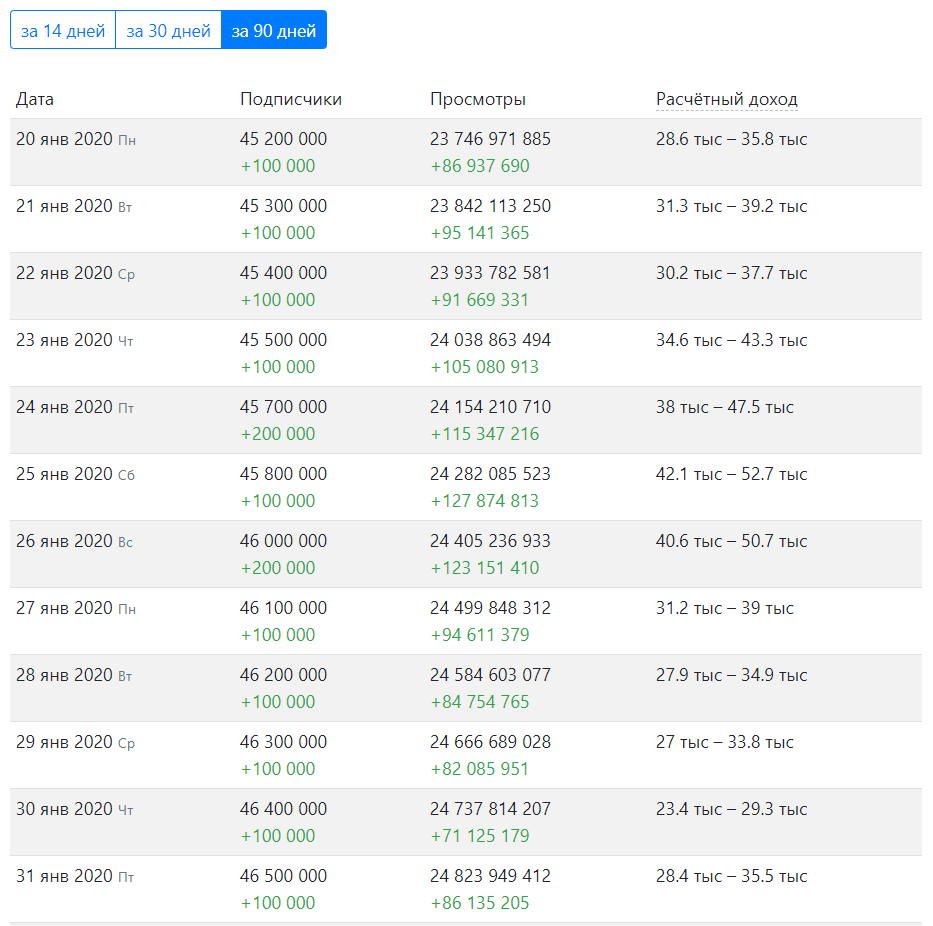933x926 pixels.
Task: Click views gain '+127 874 813'
Action: 484,501
